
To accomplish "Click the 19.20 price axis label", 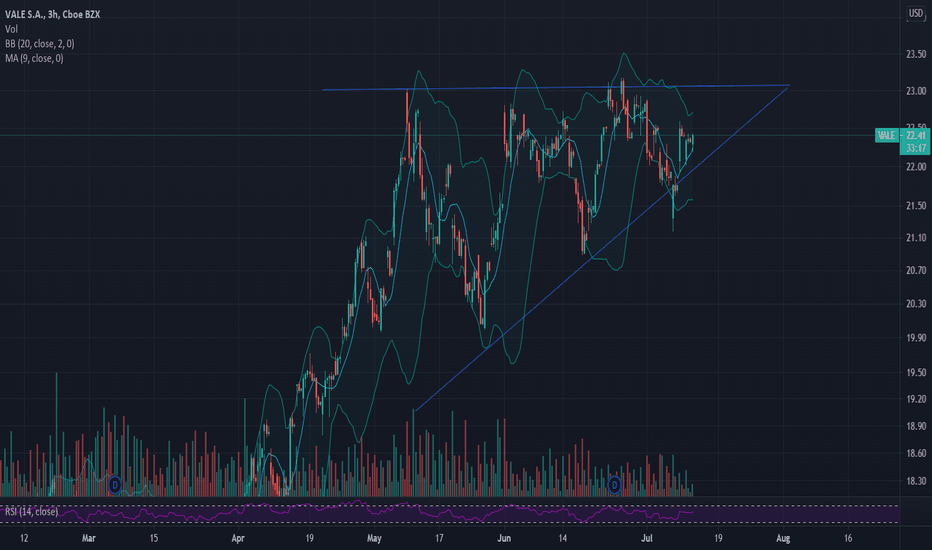I will [x=915, y=399].
